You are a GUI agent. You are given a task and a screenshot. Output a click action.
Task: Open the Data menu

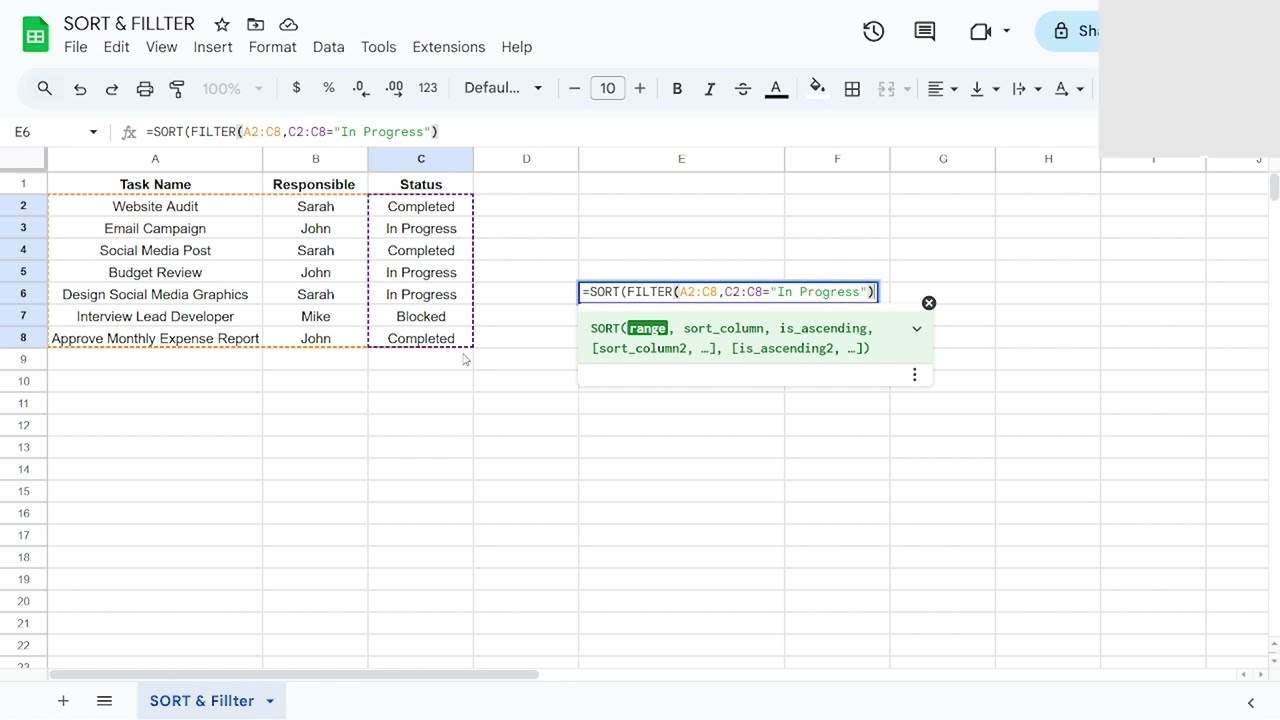click(328, 47)
